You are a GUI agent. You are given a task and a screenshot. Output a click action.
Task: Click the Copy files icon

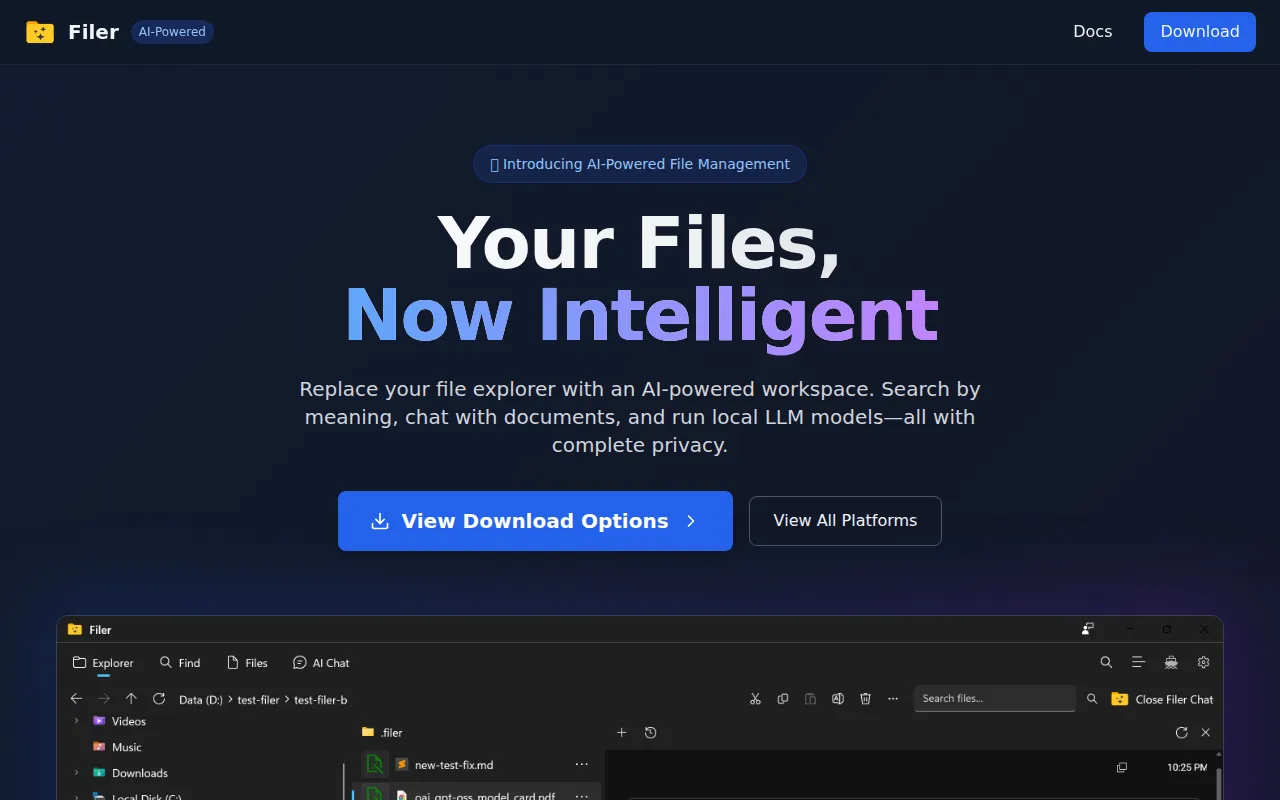point(783,699)
